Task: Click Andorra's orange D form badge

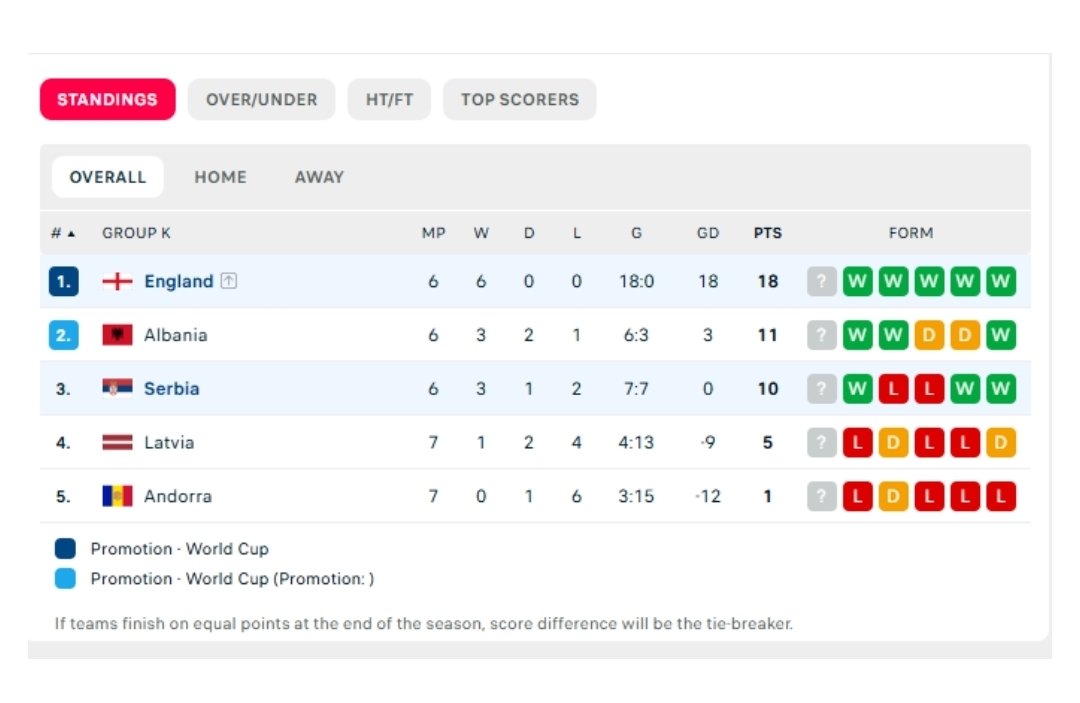Action: [x=893, y=496]
